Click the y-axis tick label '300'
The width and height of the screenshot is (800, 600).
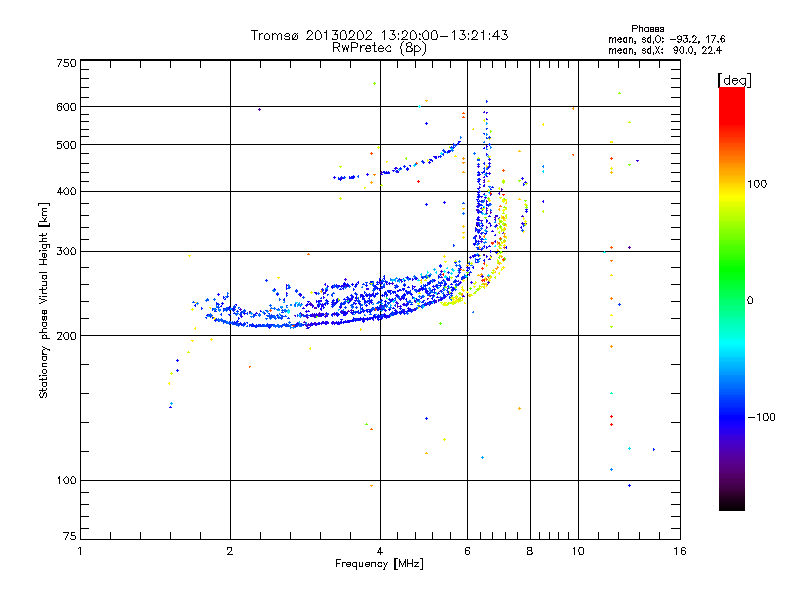pyautogui.click(x=67, y=252)
